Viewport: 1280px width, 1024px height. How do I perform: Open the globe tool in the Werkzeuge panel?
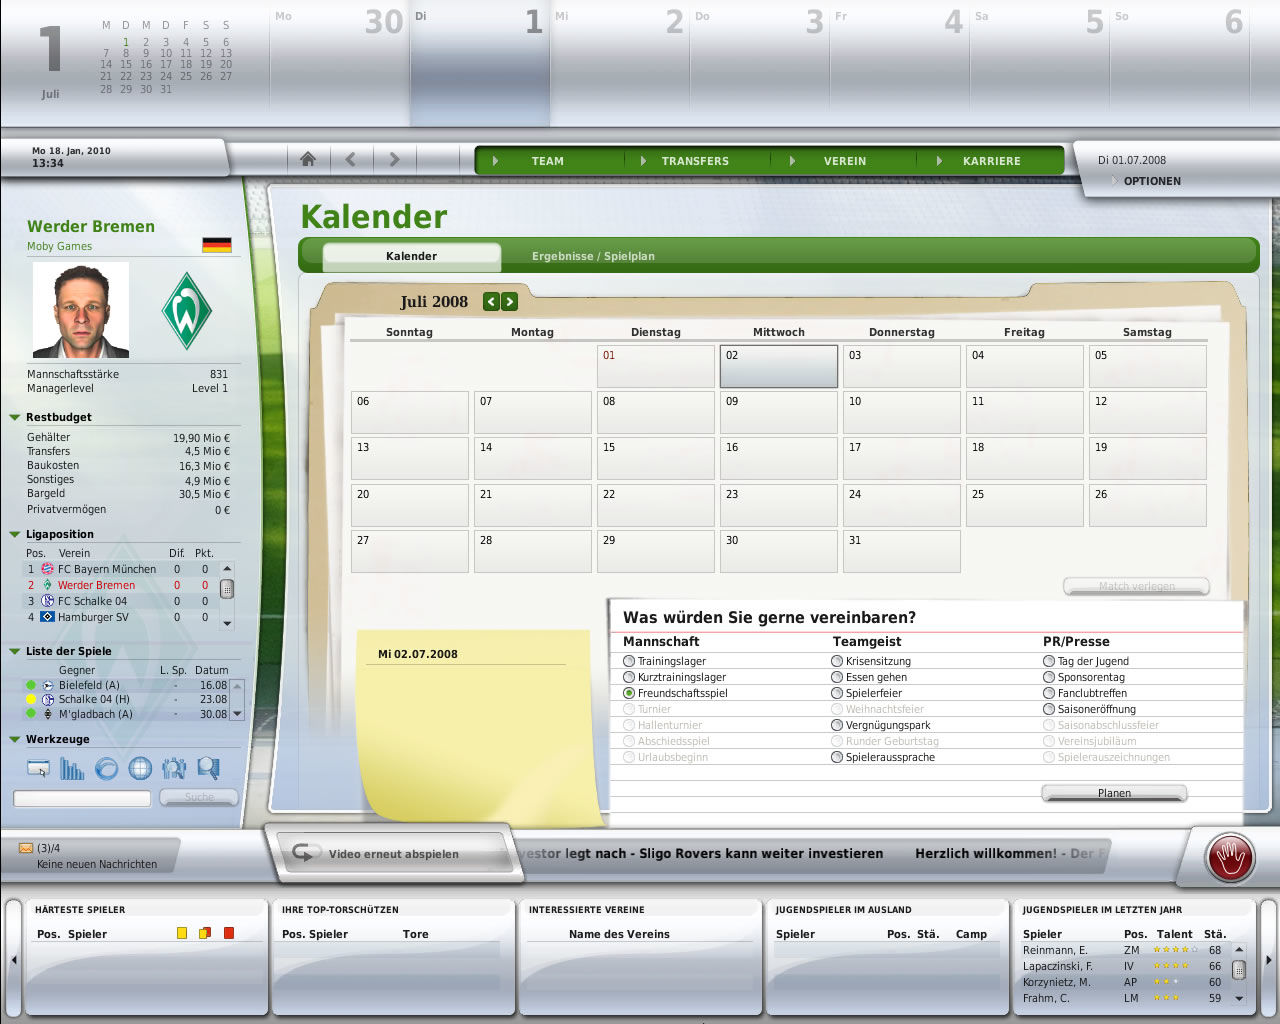coord(139,768)
